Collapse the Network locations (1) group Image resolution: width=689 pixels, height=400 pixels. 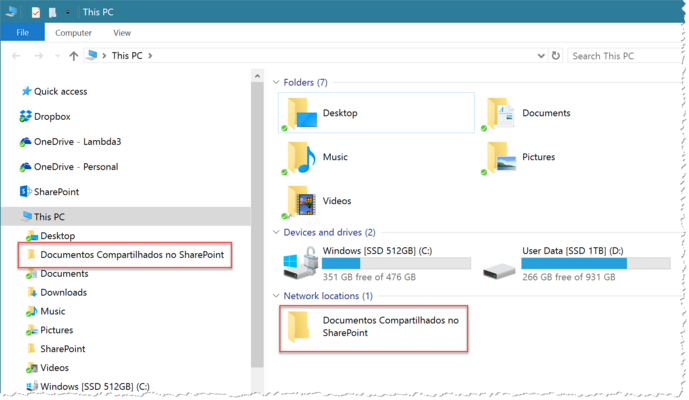click(x=276, y=296)
